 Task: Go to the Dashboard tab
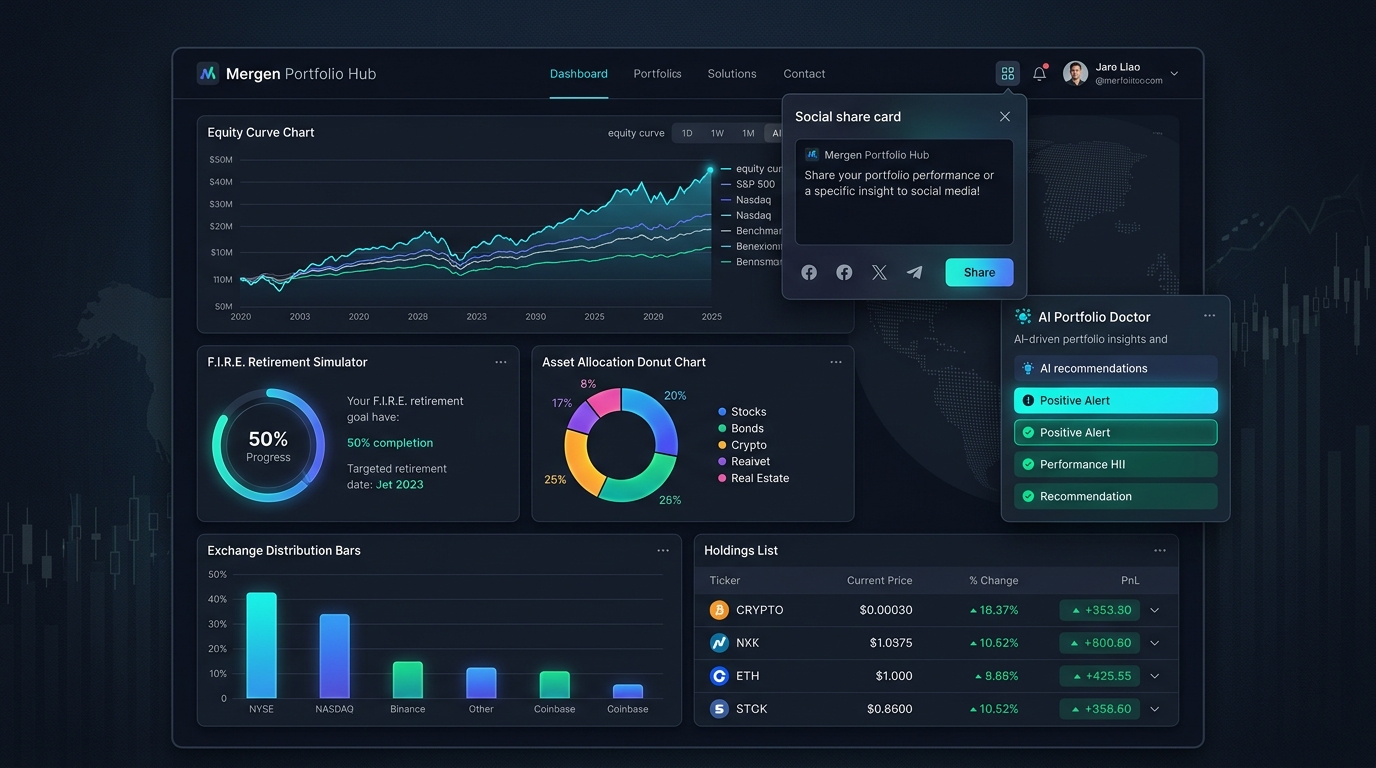click(x=579, y=74)
